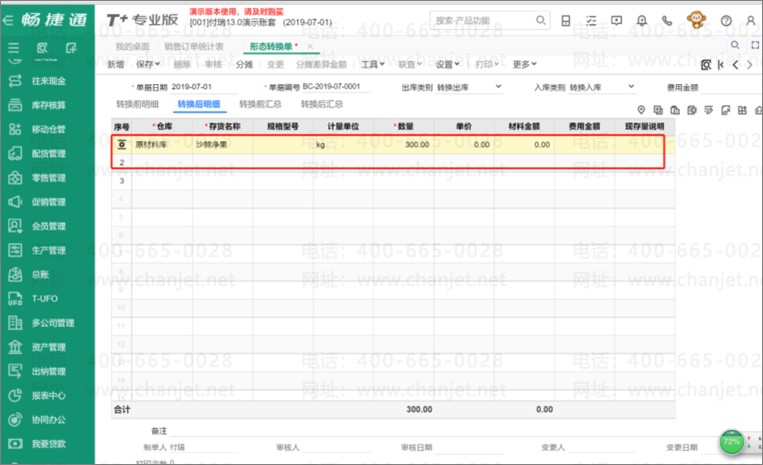This screenshot has height=465, width=763.
Task: Open the monkey mascot avatar
Action: [698, 20]
